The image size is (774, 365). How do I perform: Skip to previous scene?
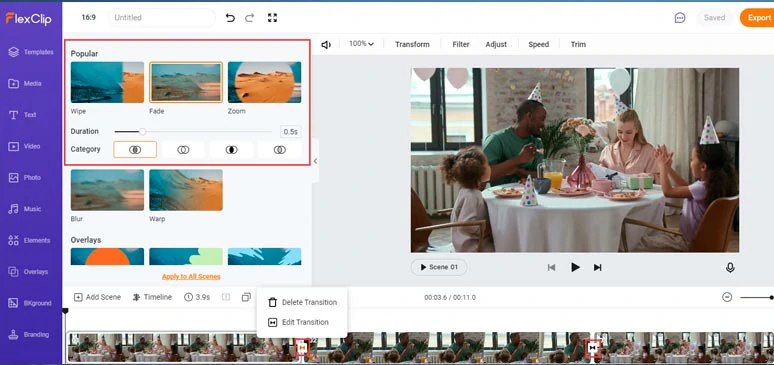click(552, 267)
